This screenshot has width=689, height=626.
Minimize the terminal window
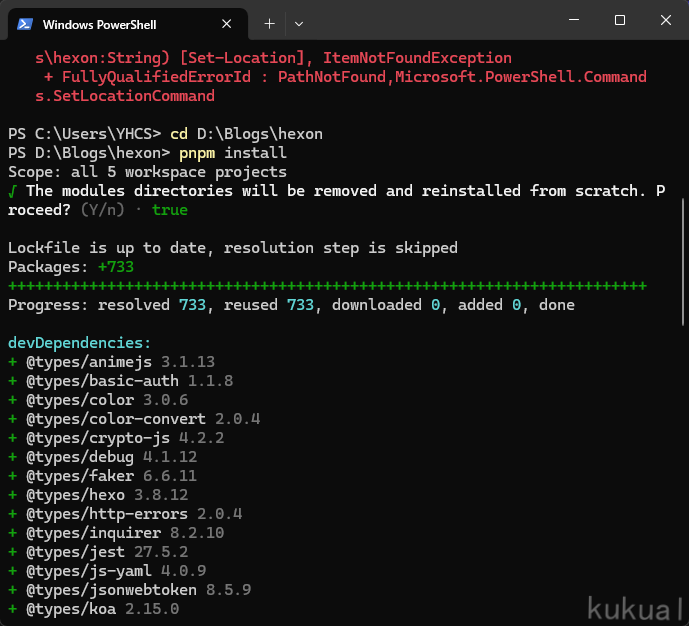(573, 20)
